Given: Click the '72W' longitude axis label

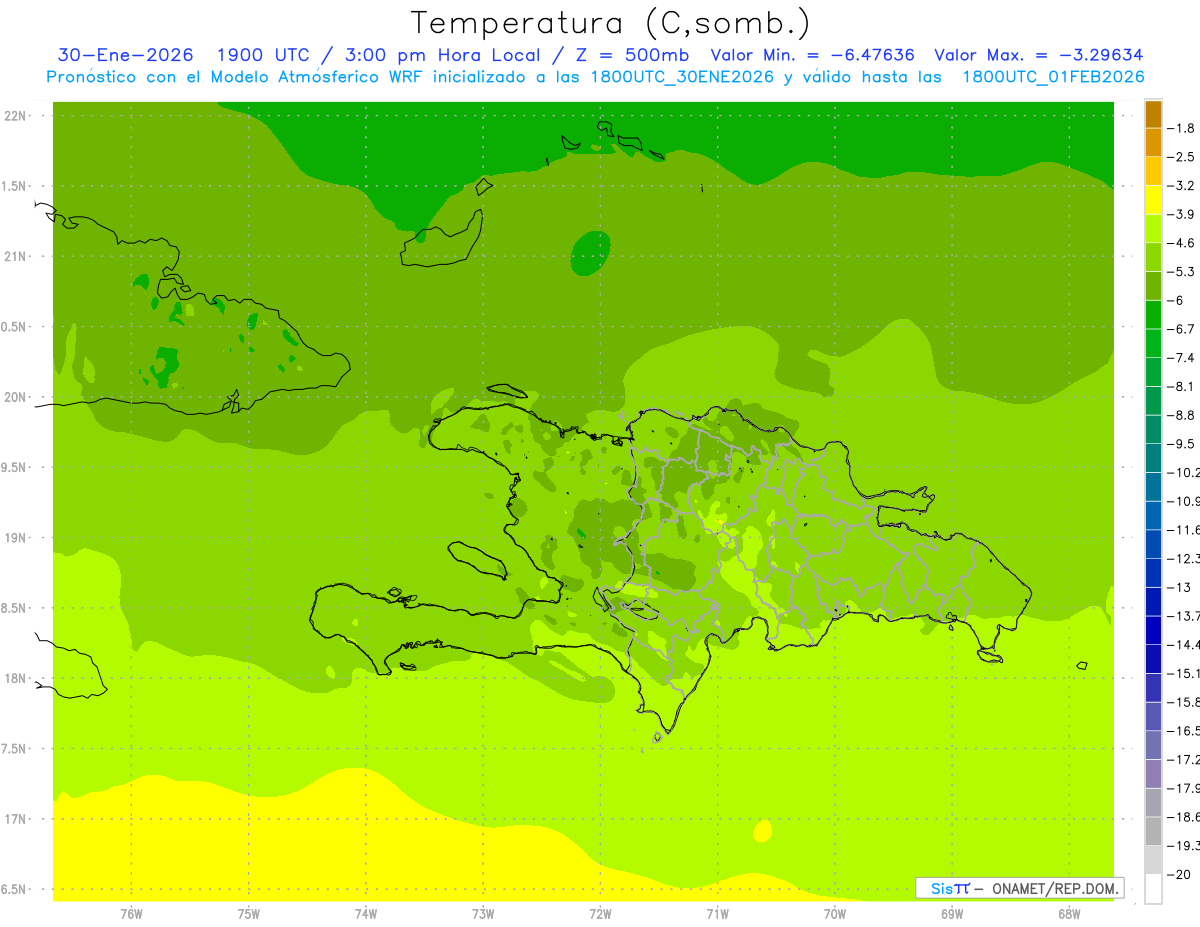Looking at the screenshot, I should tap(600, 914).
